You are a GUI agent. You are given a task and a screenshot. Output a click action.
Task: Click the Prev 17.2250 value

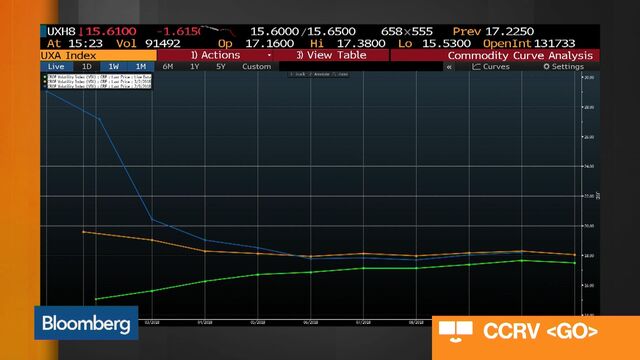[x=493, y=31]
